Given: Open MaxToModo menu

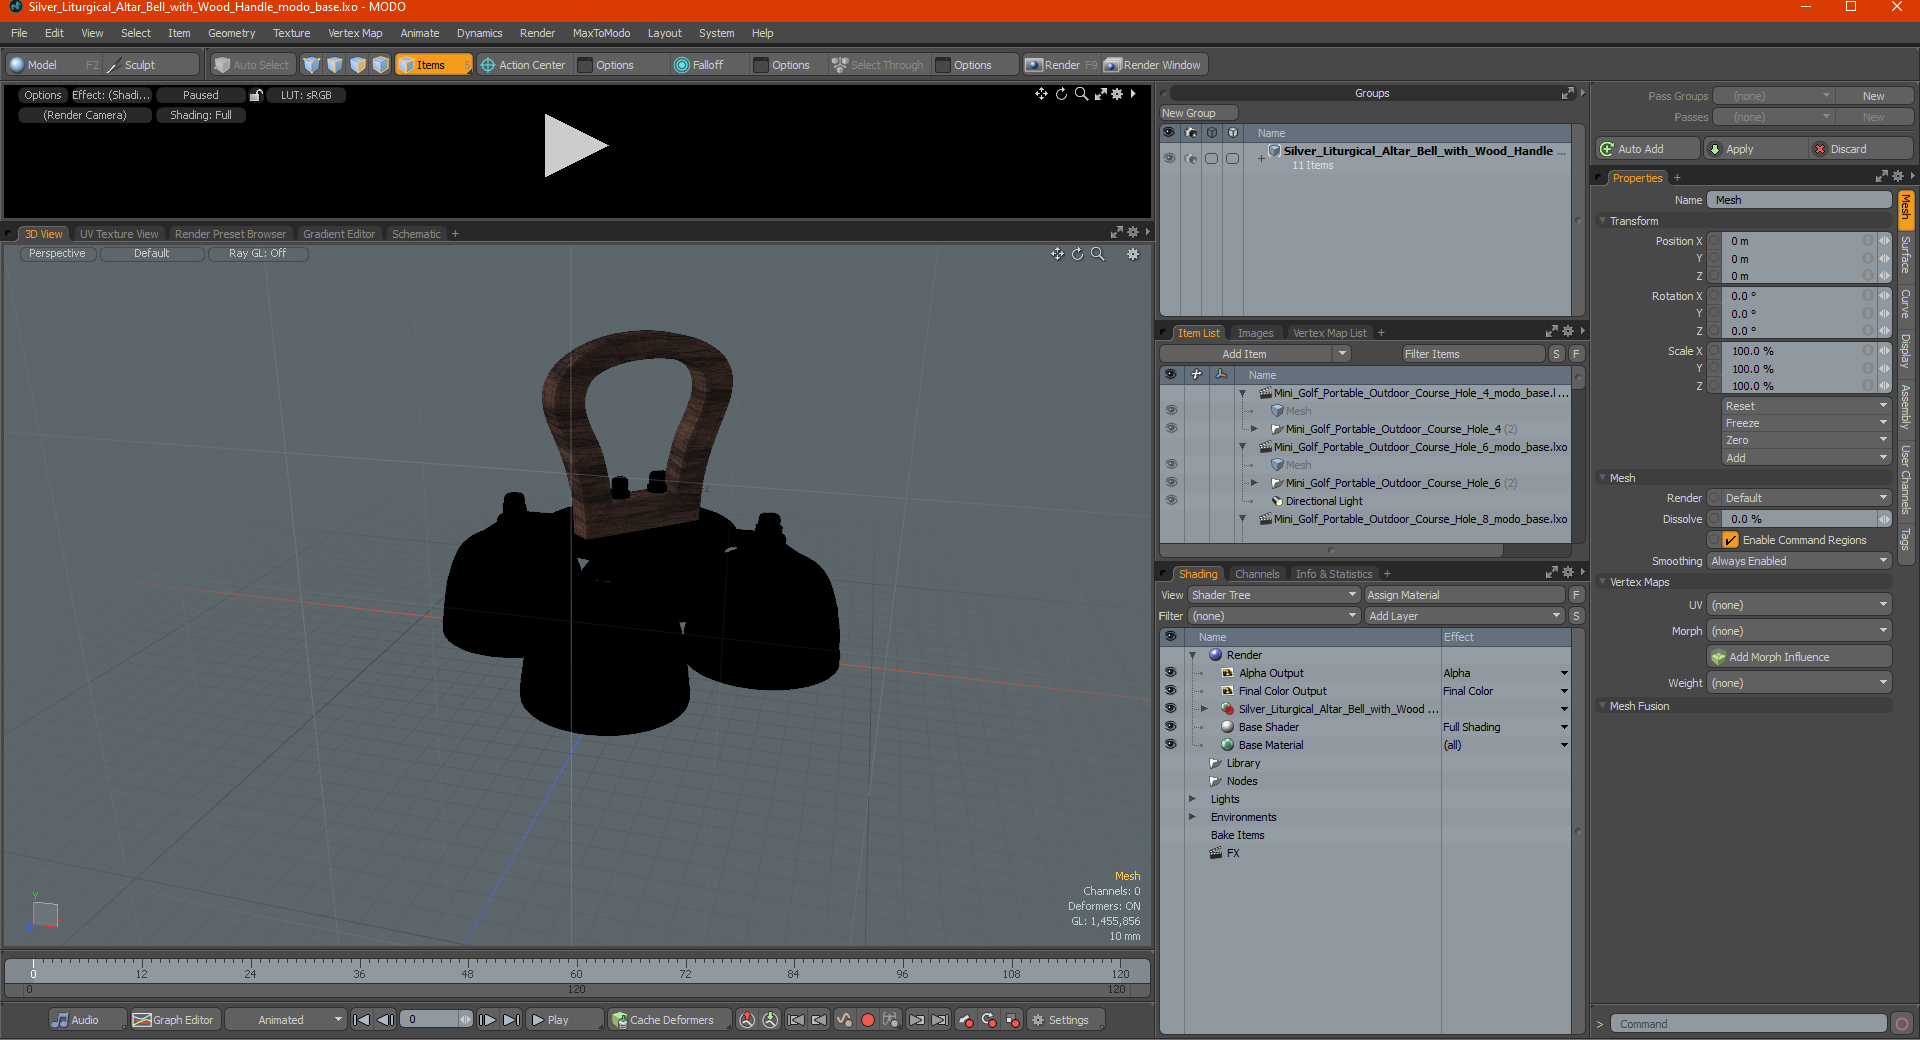Looking at the screenshot, I should pyautogui.click(x=601, y=33).
